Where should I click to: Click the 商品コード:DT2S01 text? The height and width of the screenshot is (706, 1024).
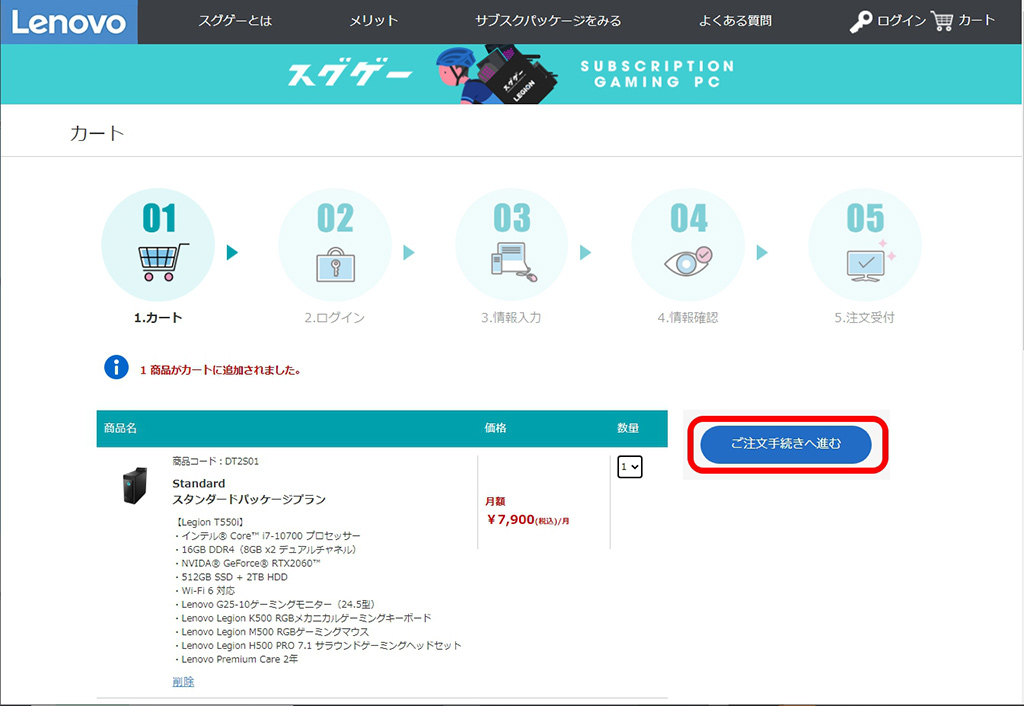point(216,461)
